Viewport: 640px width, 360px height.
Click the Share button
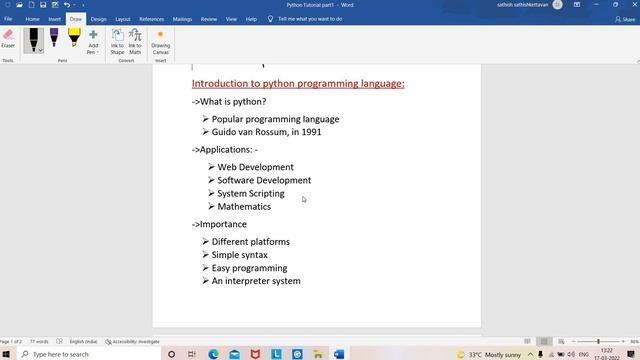pyautogui.click(x=625, y=19)
